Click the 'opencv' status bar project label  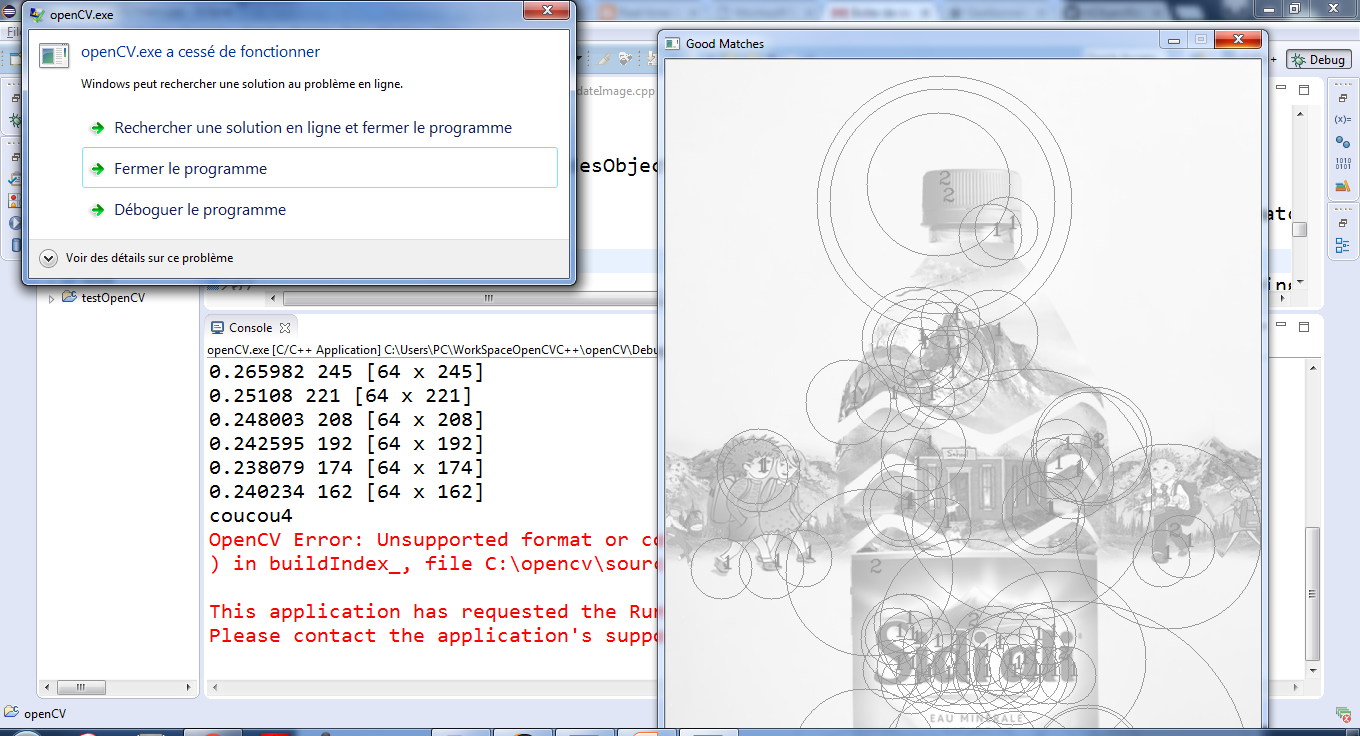44,714
